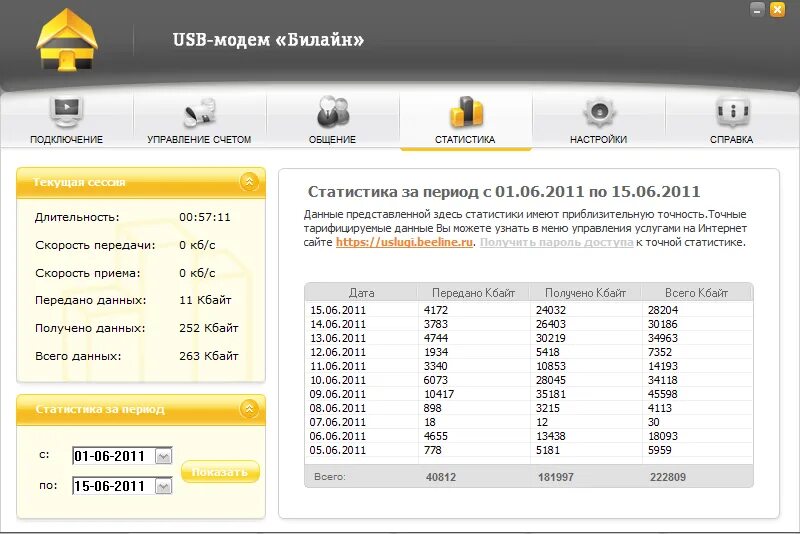800x534 pixels.
Task: Select the 09.06.2011 table row
Action: point(529,394)
